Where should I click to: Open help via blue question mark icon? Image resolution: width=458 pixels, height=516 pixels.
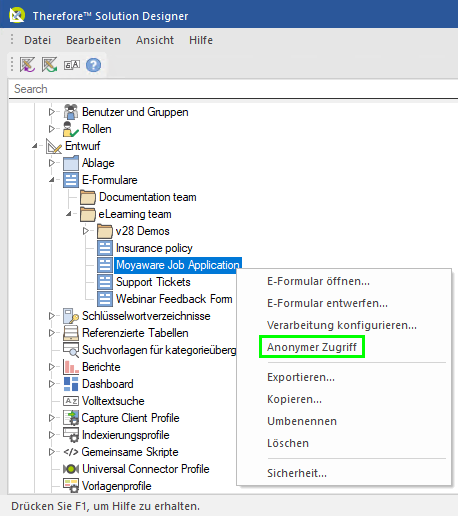93,65
